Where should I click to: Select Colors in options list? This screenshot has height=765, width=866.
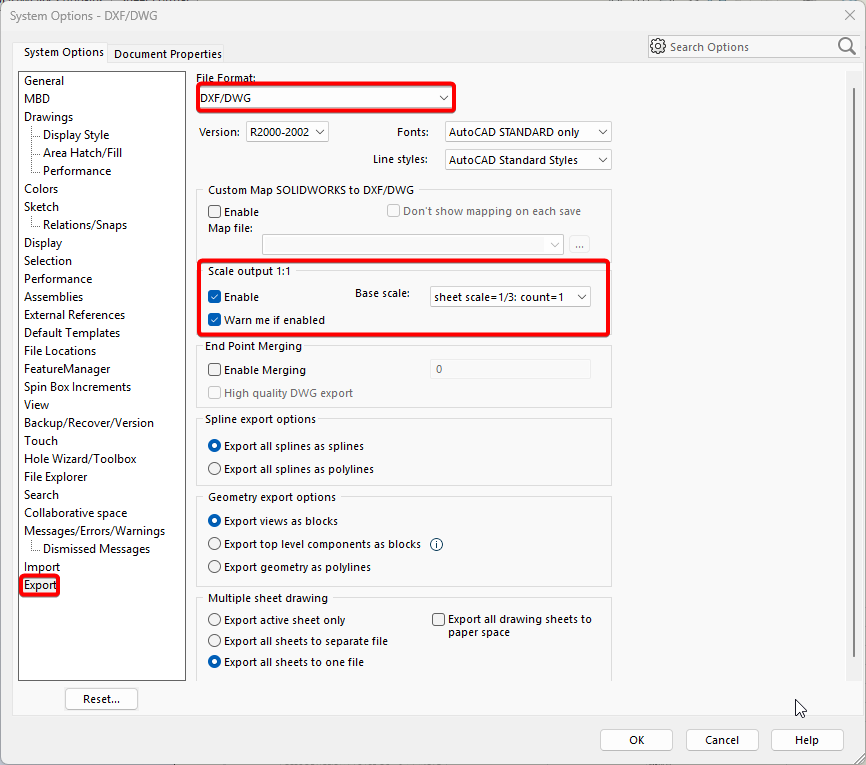pyautogui.click(x=41, y=189)
